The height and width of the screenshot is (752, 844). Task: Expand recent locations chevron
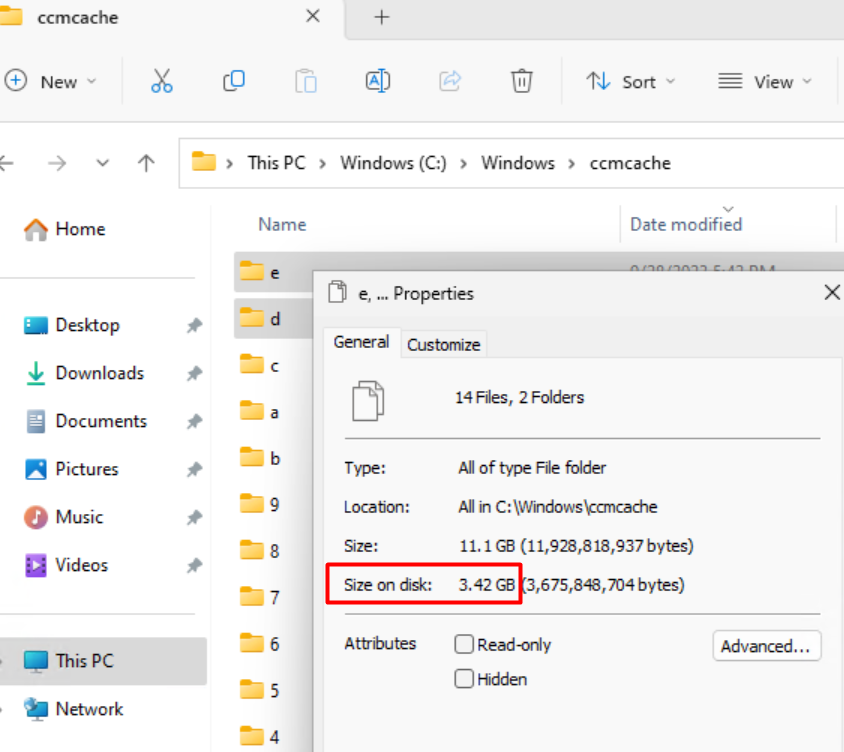pos(102,163)
